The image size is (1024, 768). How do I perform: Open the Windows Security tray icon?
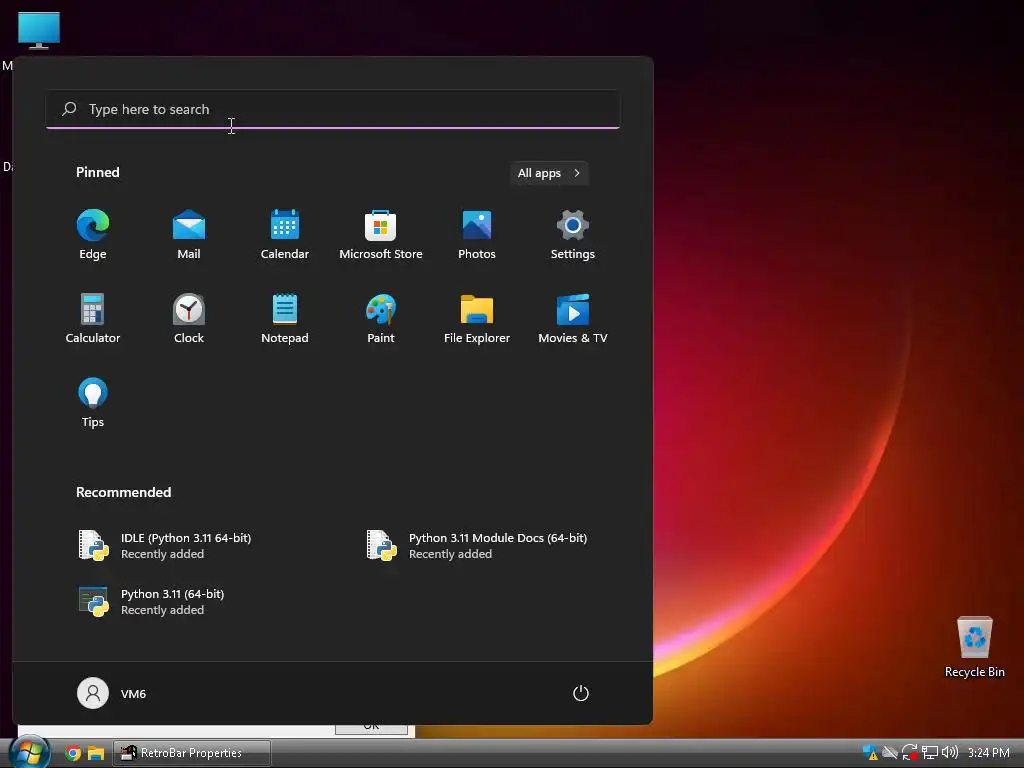[x=870, y=753]
